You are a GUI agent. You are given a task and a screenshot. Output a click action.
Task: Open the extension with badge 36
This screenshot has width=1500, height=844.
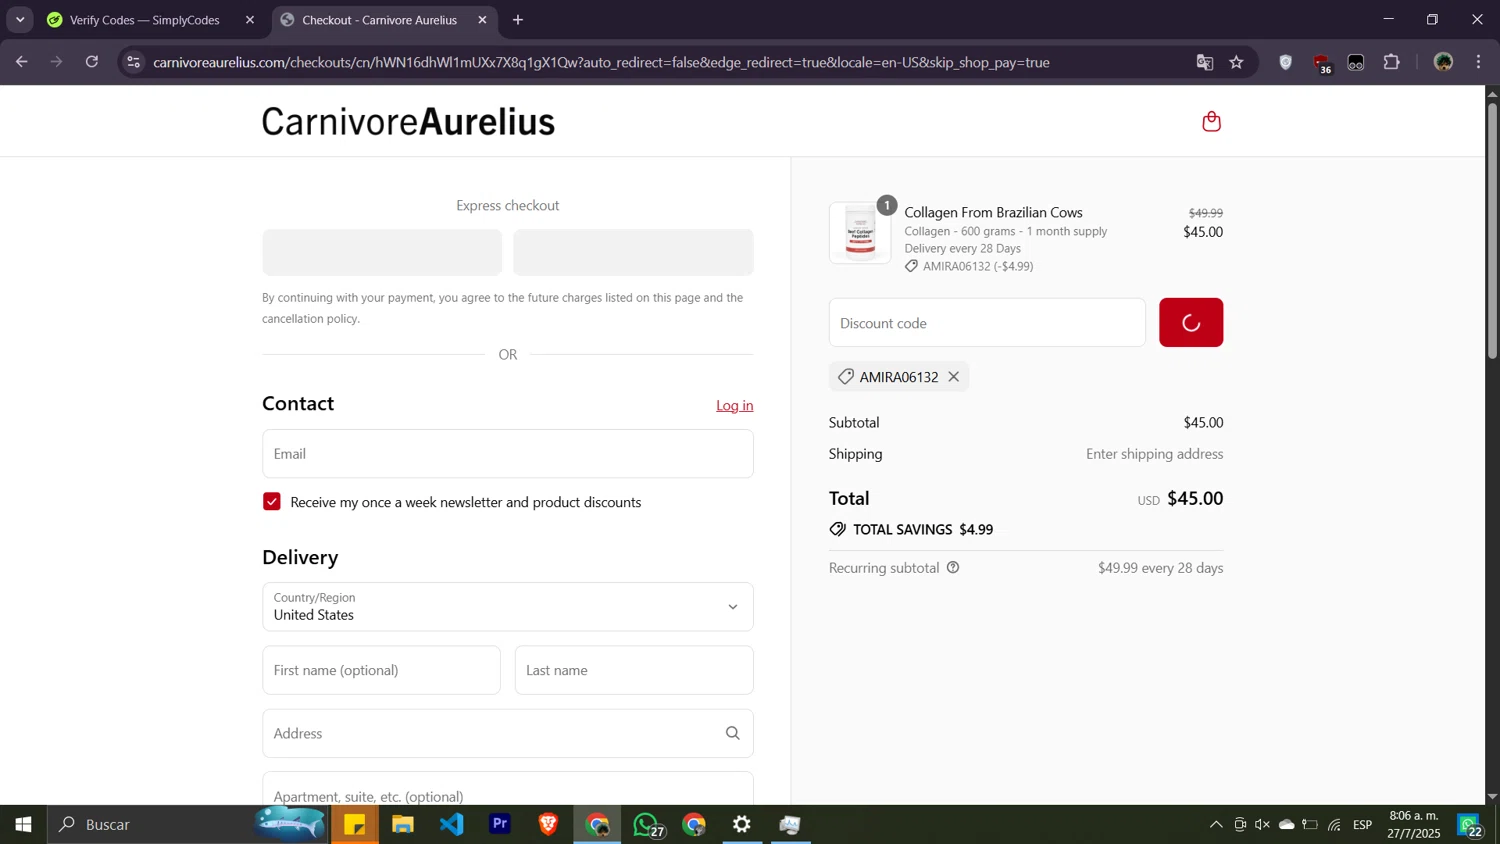coord(1322,63)
